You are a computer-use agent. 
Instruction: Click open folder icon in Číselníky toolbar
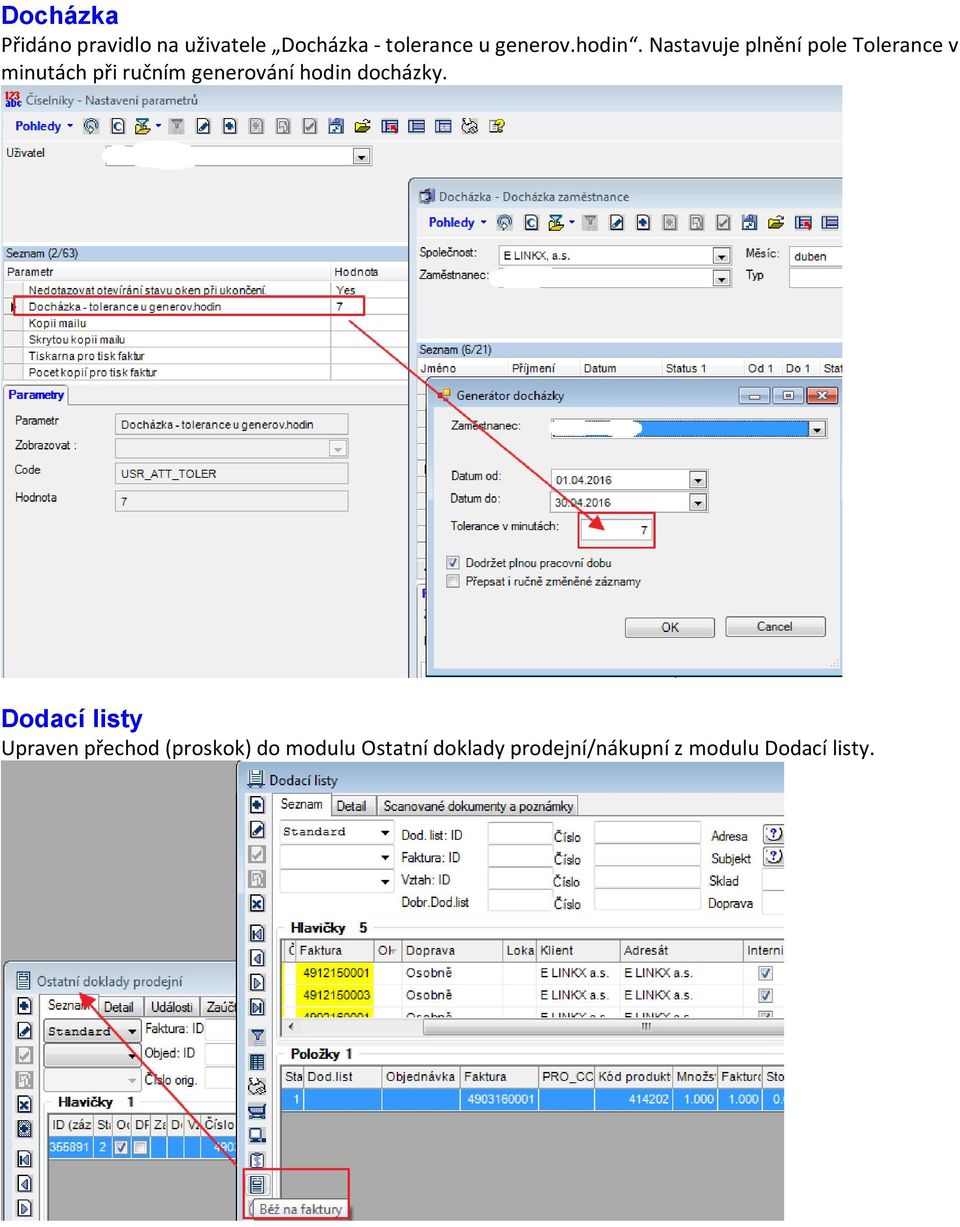(x=362, y=126)
